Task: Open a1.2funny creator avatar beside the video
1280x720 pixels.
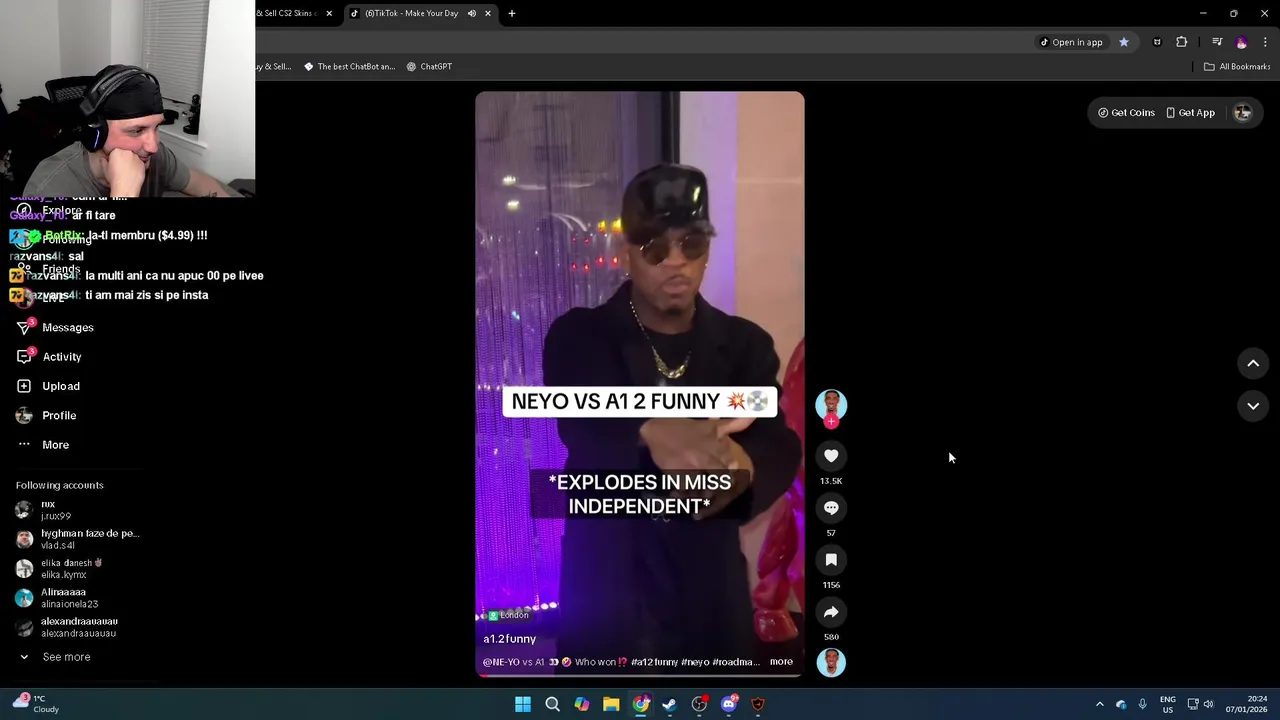Action: coord(831,405)
